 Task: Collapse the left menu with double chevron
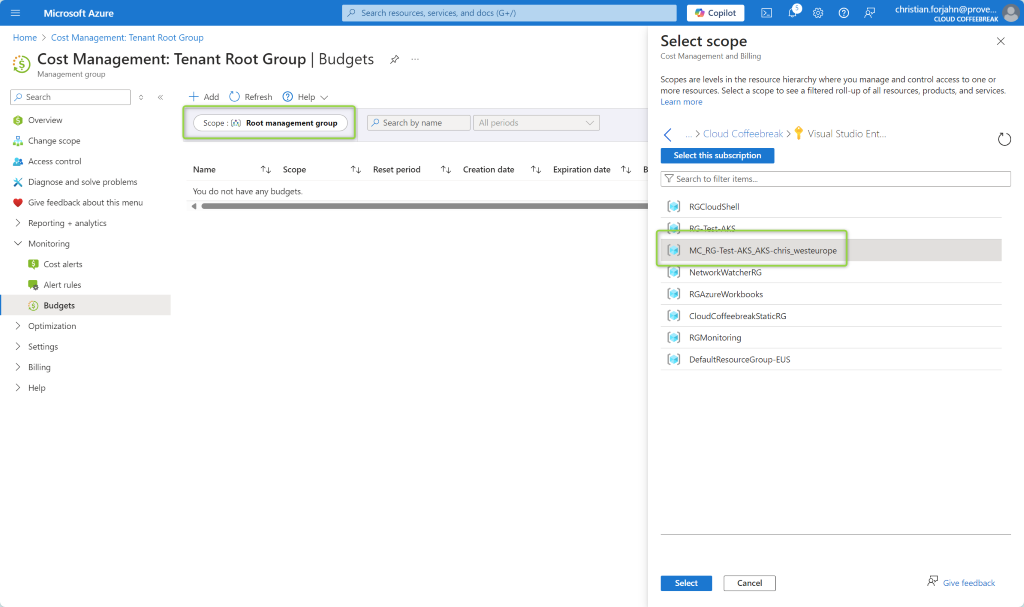(160, 97)
